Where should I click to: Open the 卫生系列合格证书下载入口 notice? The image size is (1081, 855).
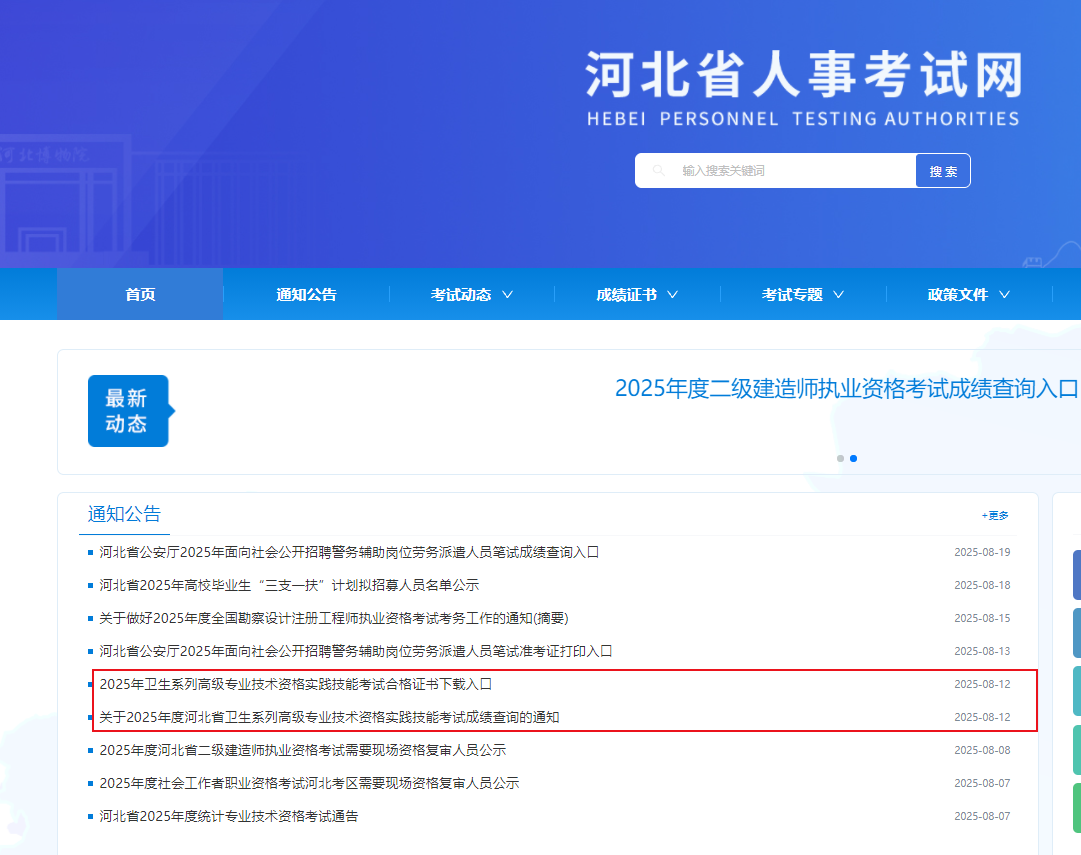[296, 684]
